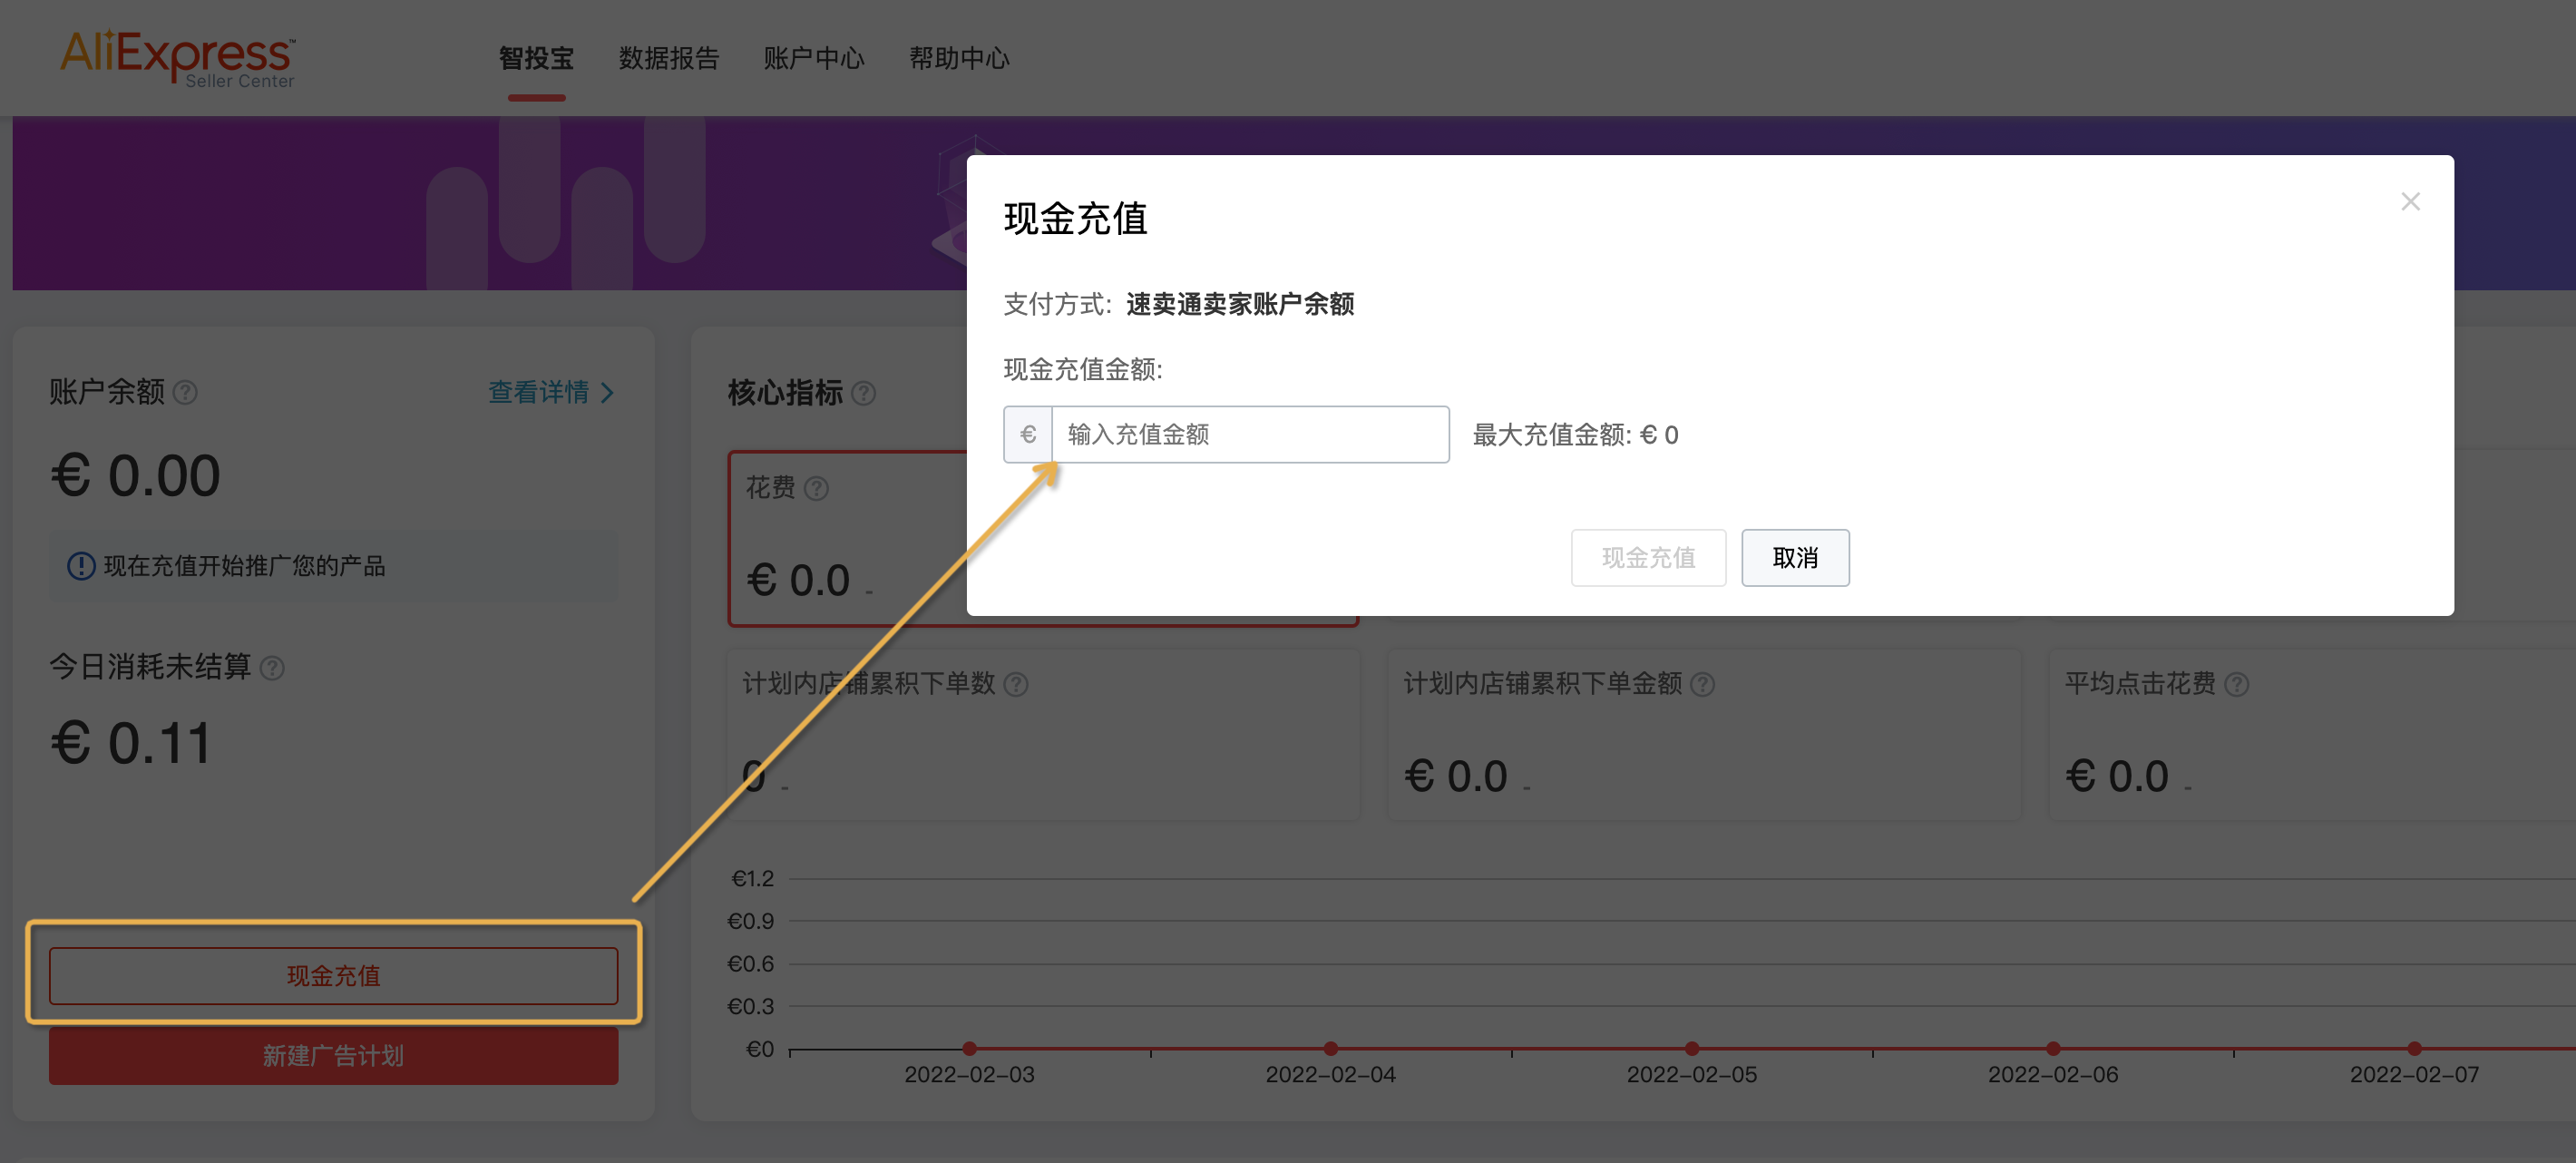2576x1163 pixels.
Task: Click 现金充值 button in account panel
Action: pos(333,975)
